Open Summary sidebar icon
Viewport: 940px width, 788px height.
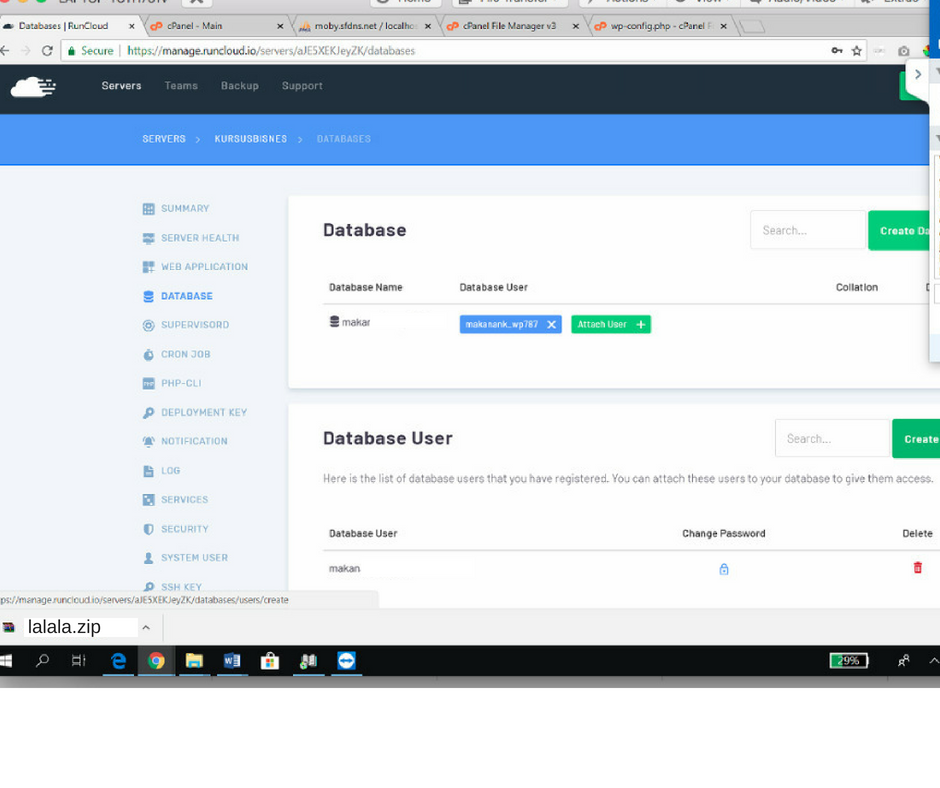148,209
